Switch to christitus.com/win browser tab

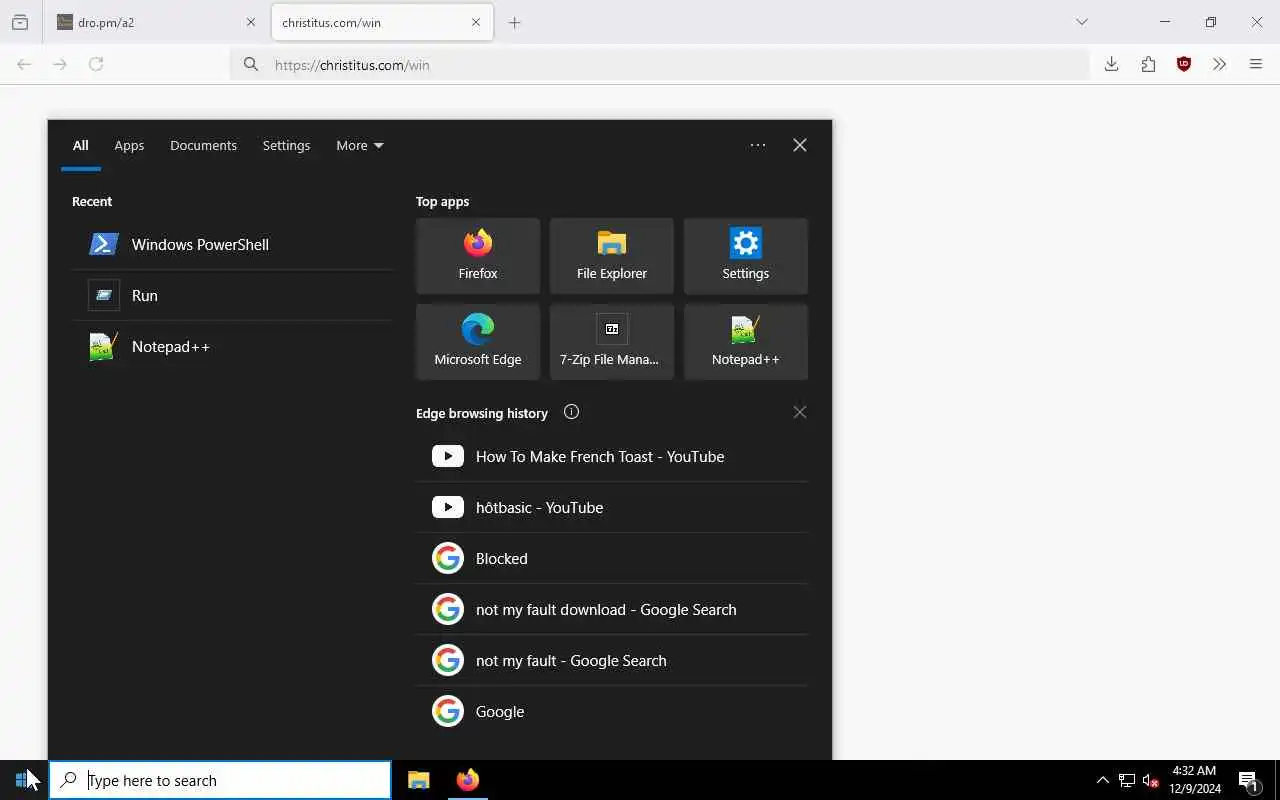382,22
